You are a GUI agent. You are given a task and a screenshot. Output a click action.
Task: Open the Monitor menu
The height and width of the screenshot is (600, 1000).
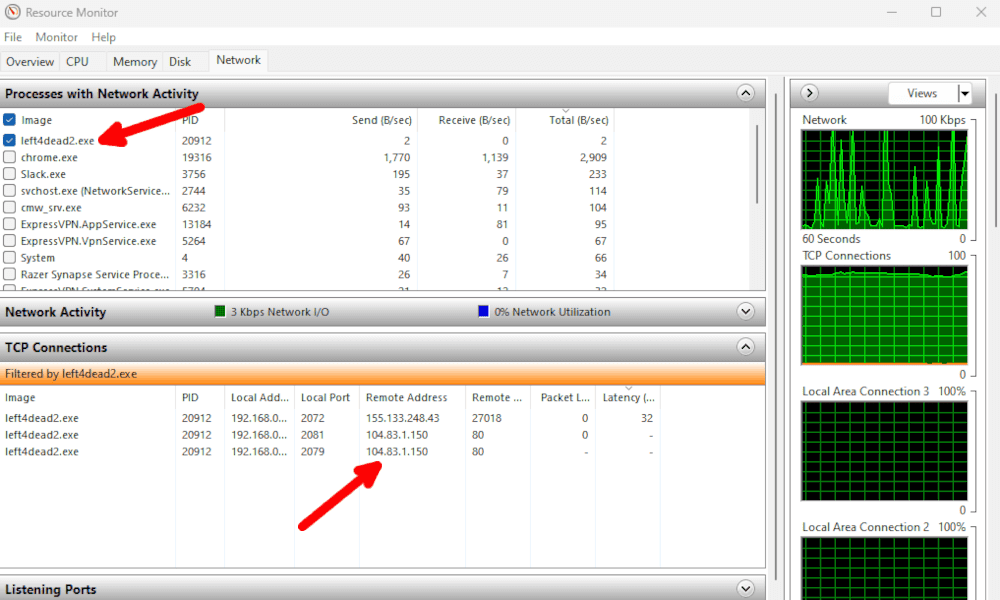click(56, 37)
